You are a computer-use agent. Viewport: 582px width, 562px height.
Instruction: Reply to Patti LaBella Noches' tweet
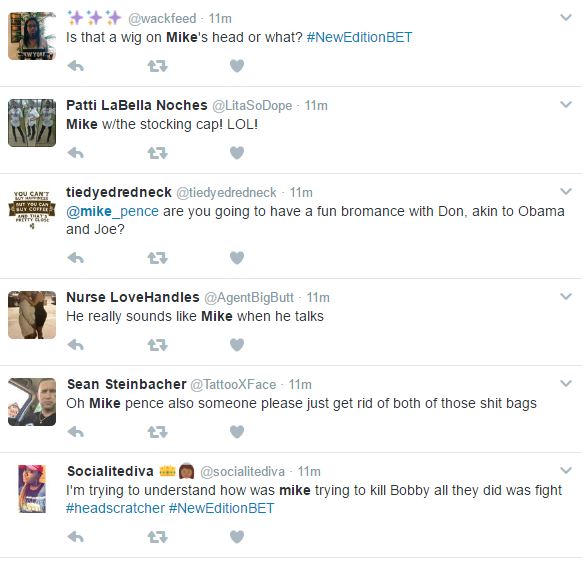[76, 153]
